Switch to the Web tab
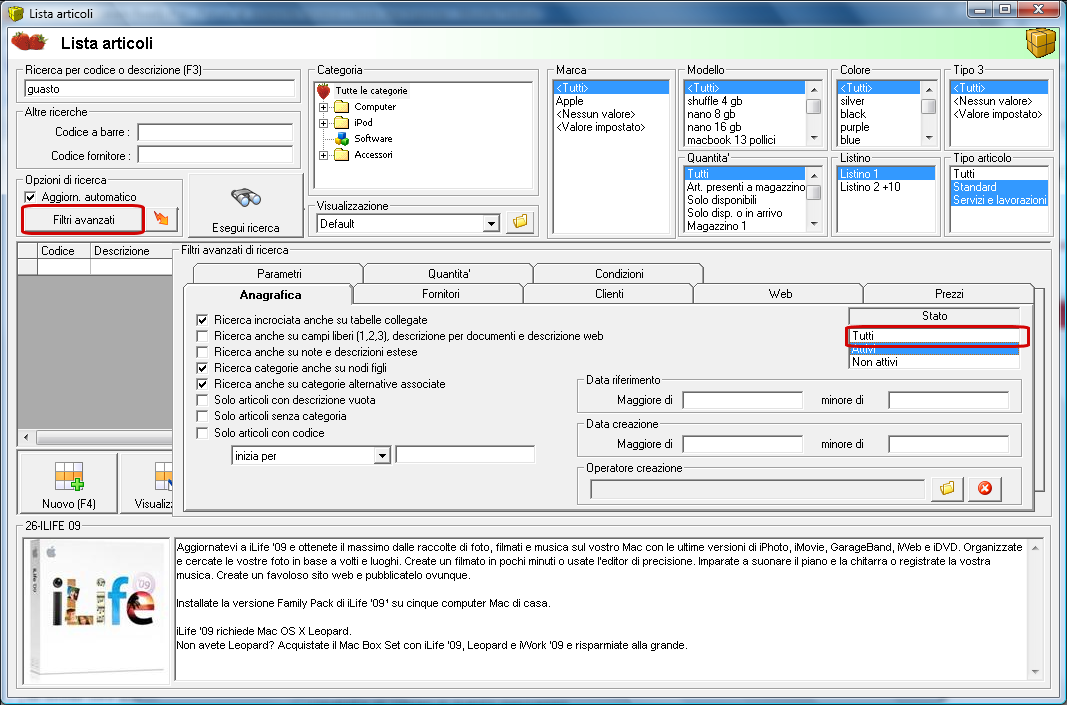Viewport: 1067px width, 705px height. click(780, 294)
